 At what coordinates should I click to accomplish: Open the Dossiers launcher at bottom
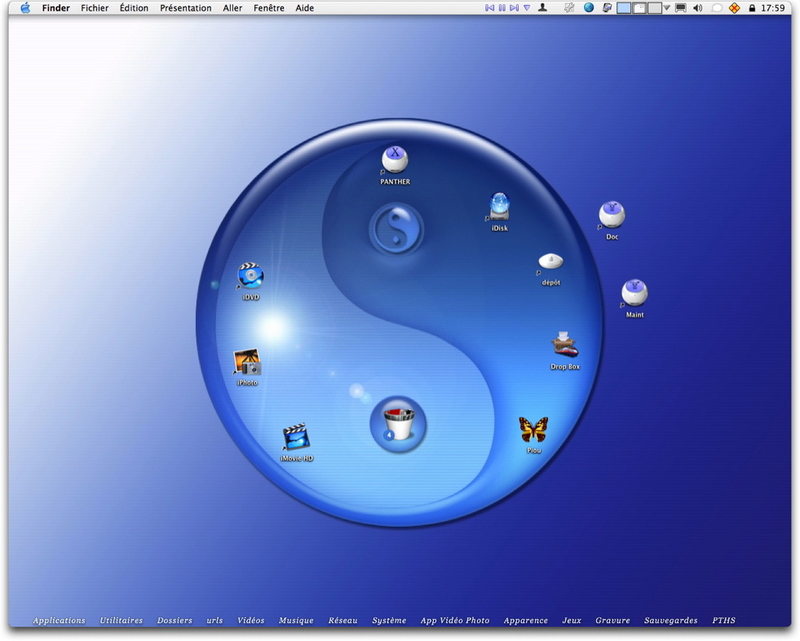click(x=174, y=621)
